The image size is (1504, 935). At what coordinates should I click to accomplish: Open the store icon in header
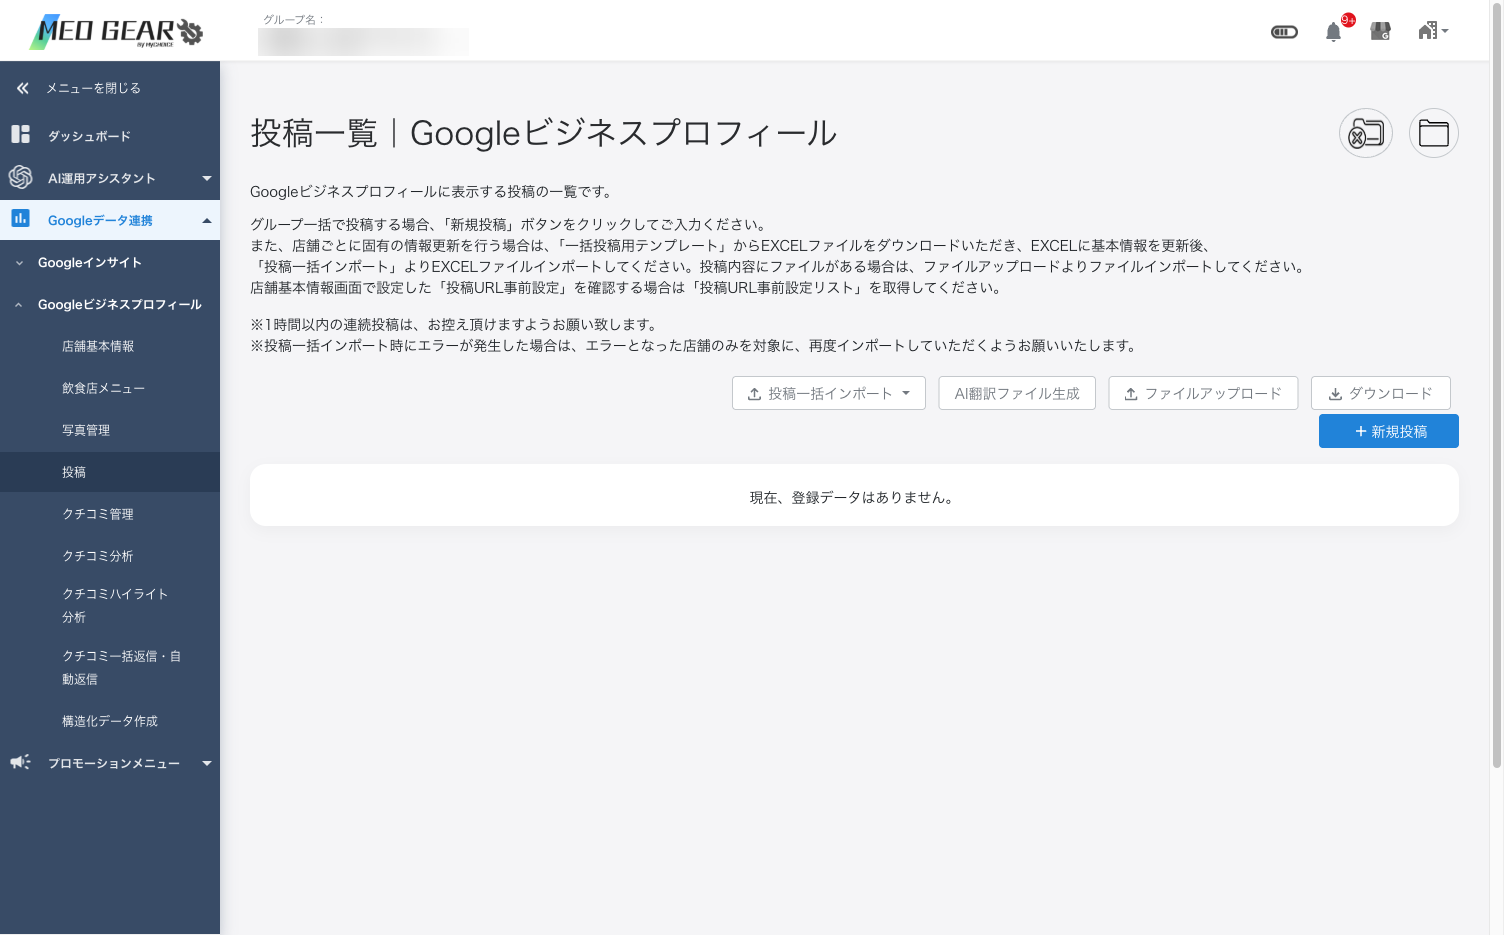(1381, 32)
